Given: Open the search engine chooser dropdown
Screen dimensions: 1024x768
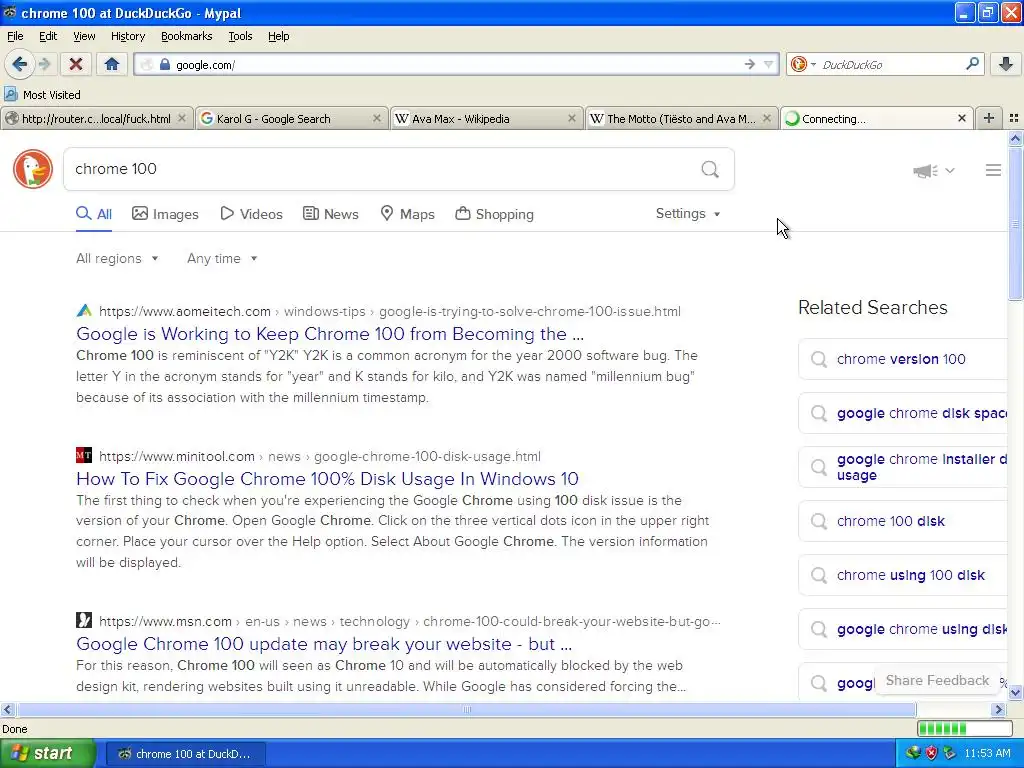Looking at the screenshot, I should tap(803, 64).
